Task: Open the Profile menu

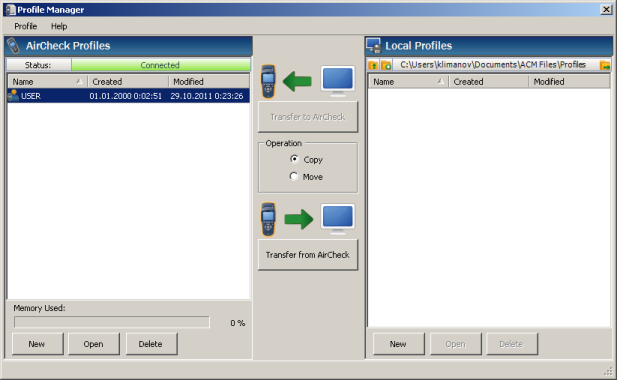Action: [x=26, y=26]
